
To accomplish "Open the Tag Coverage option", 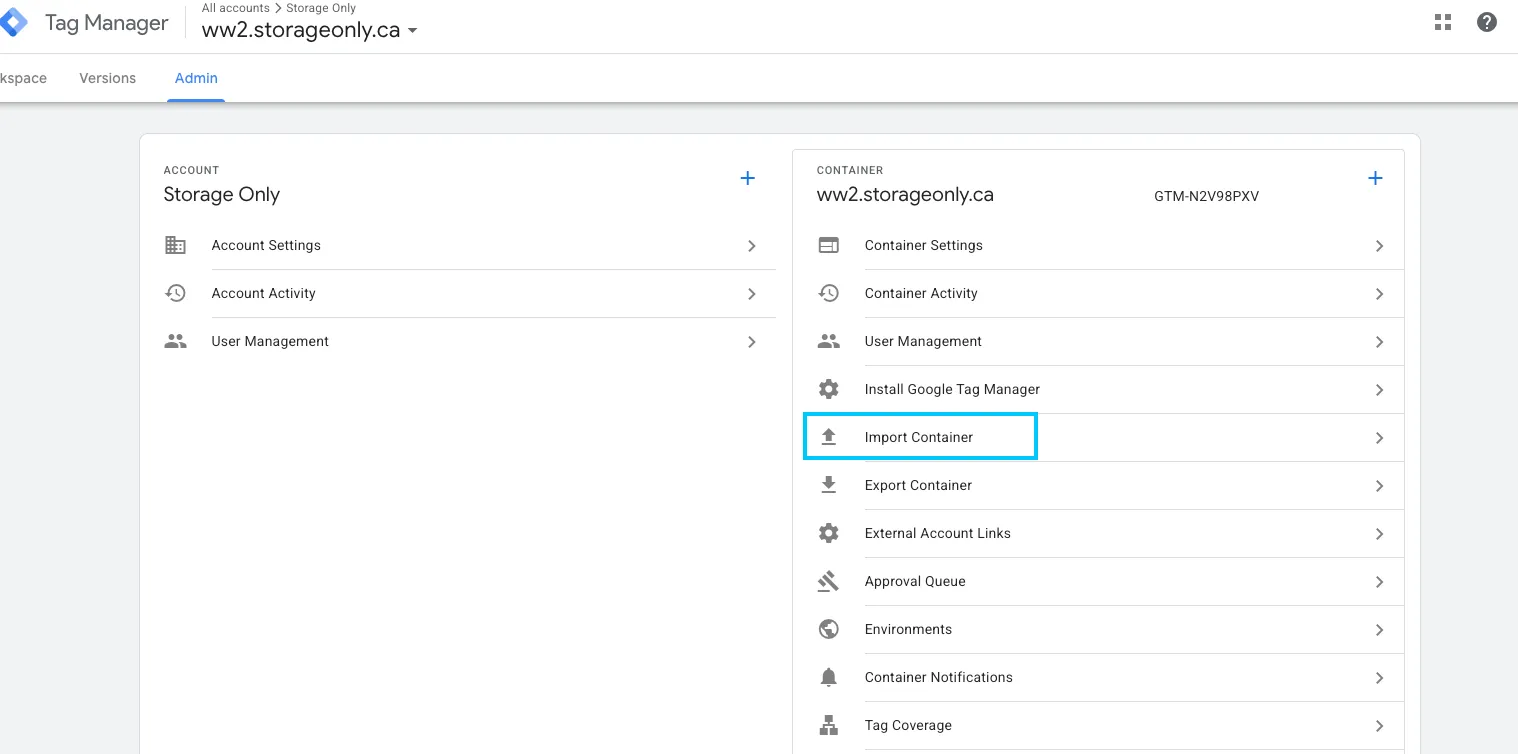I will (908, 725).
